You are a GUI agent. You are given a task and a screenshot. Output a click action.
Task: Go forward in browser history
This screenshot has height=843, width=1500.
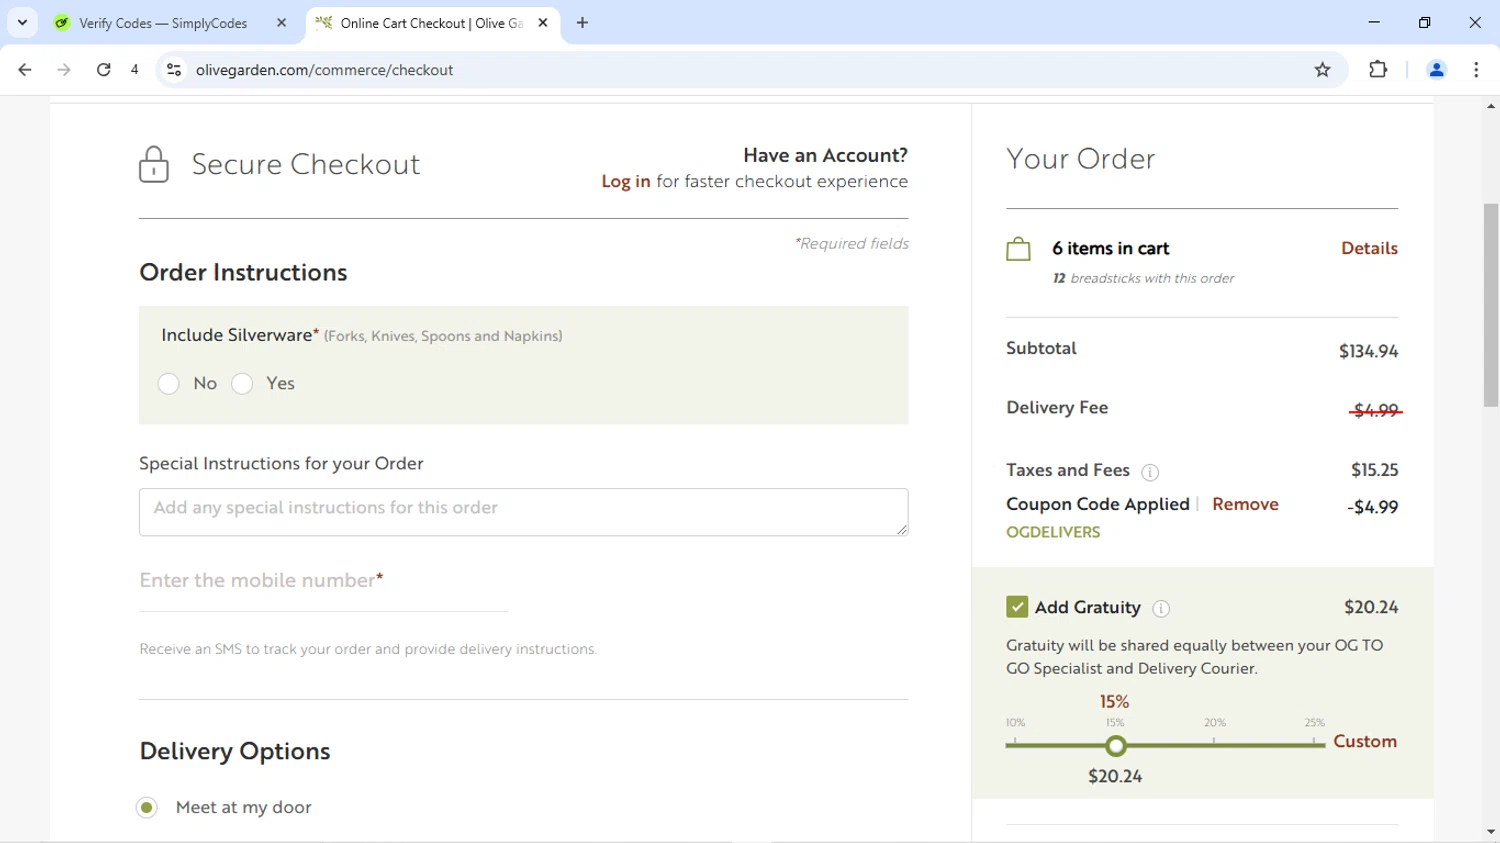tap(64, 70)
